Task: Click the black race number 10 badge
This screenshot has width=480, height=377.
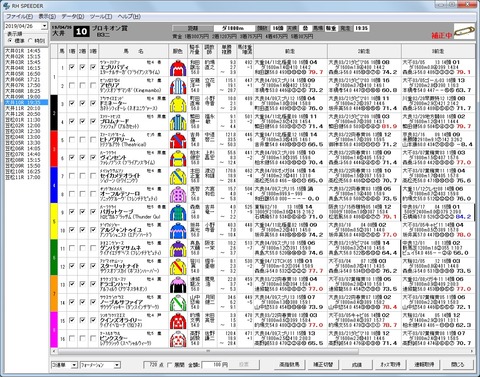Action: pos(81,31)
